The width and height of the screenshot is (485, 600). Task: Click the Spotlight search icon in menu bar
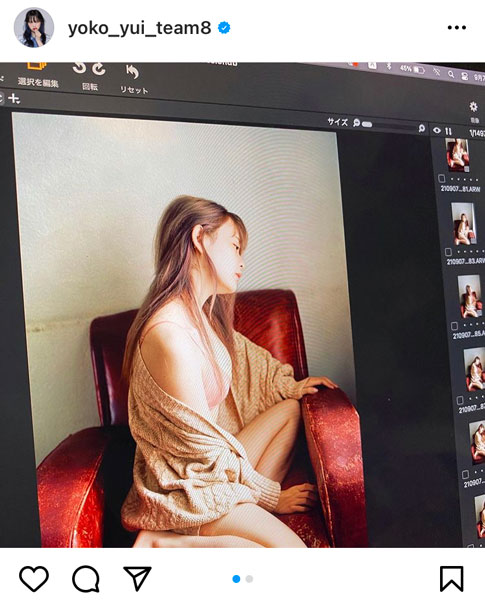tap(451, 74)
